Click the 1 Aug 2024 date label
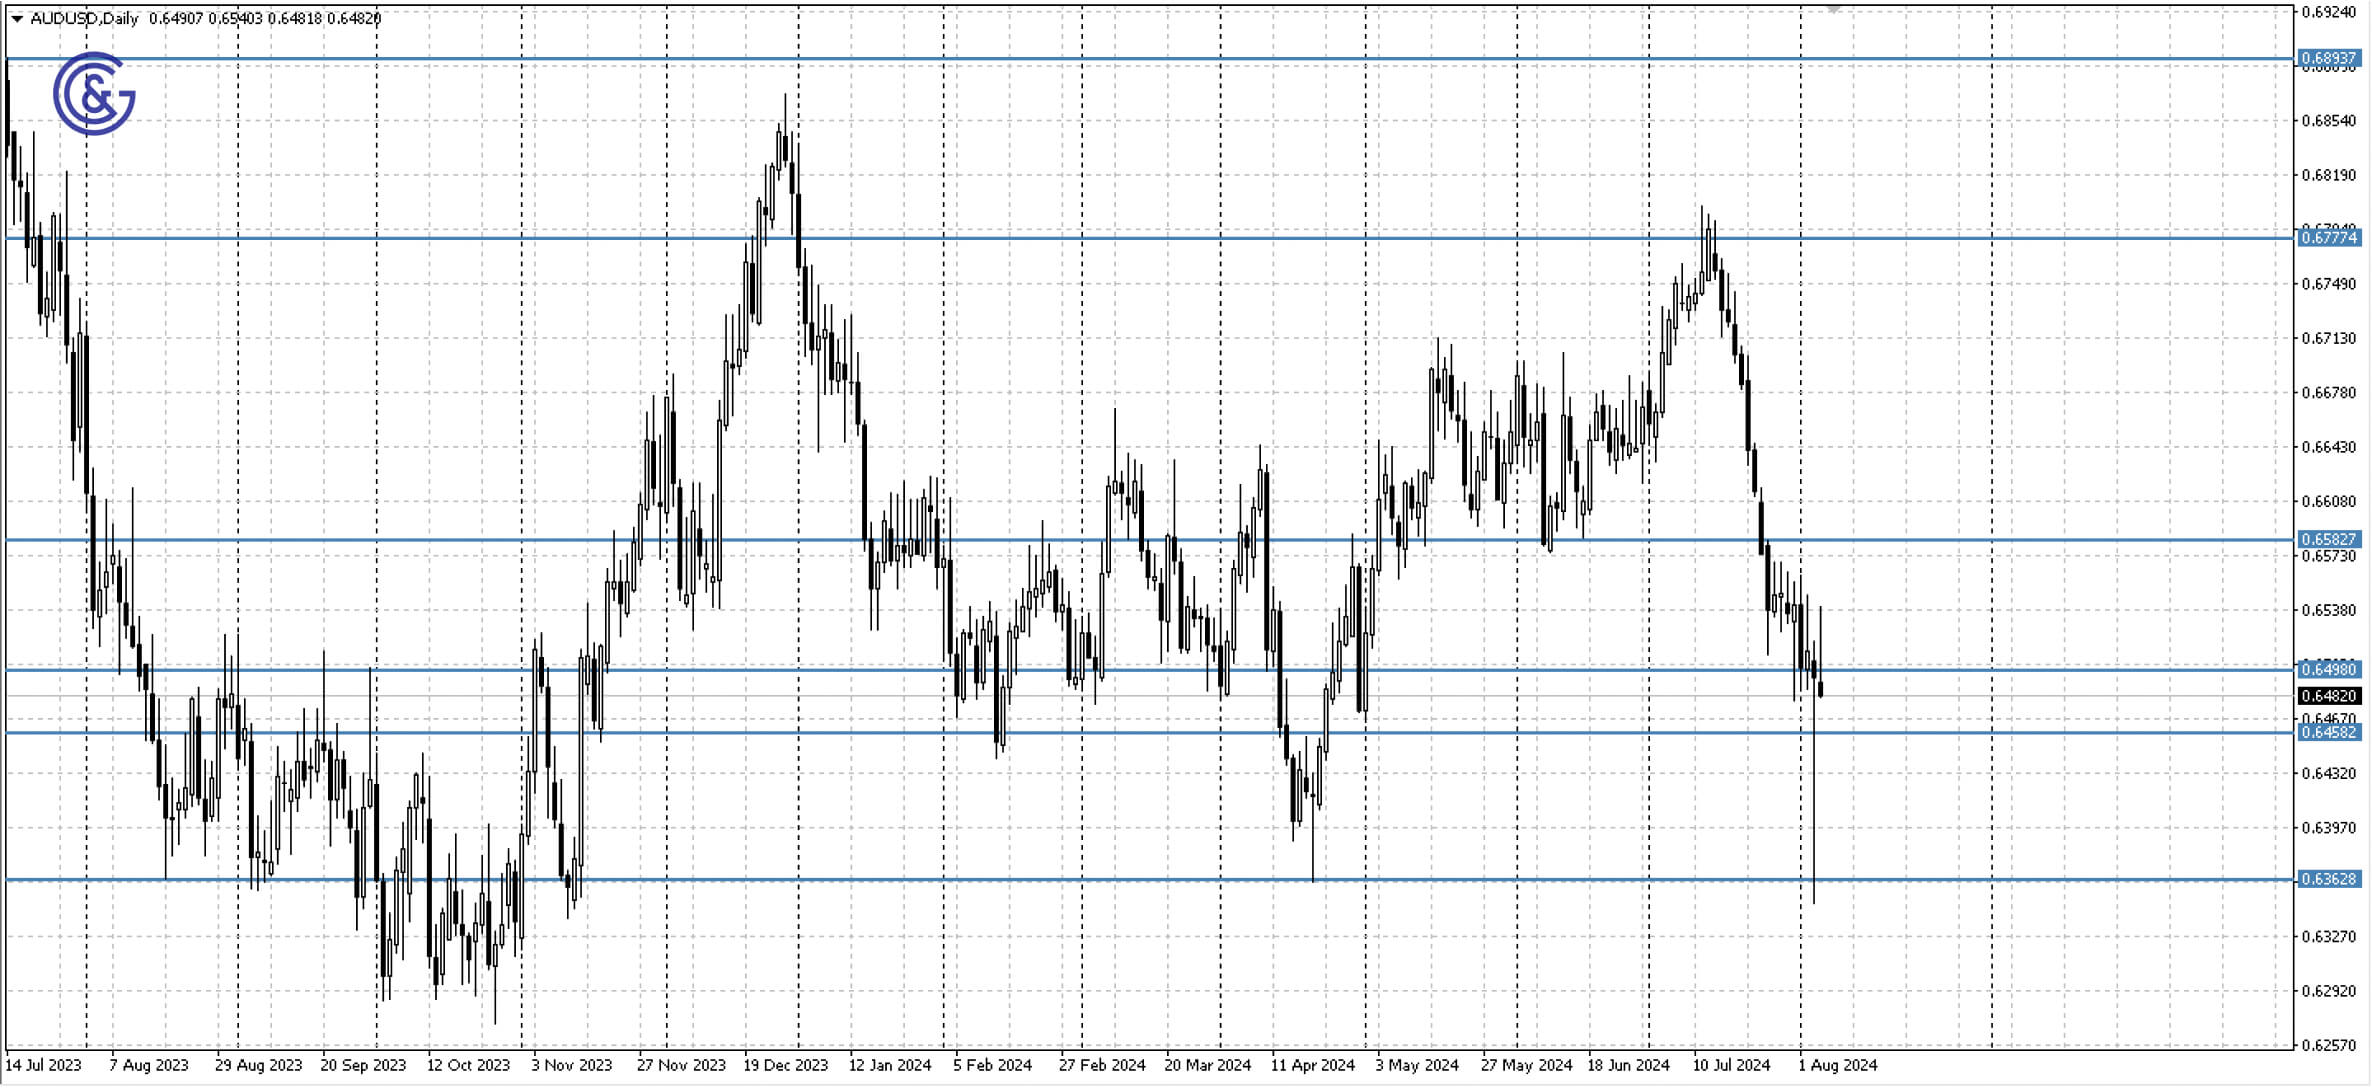The image size is (2372, 1089). click(1836, 1066)
